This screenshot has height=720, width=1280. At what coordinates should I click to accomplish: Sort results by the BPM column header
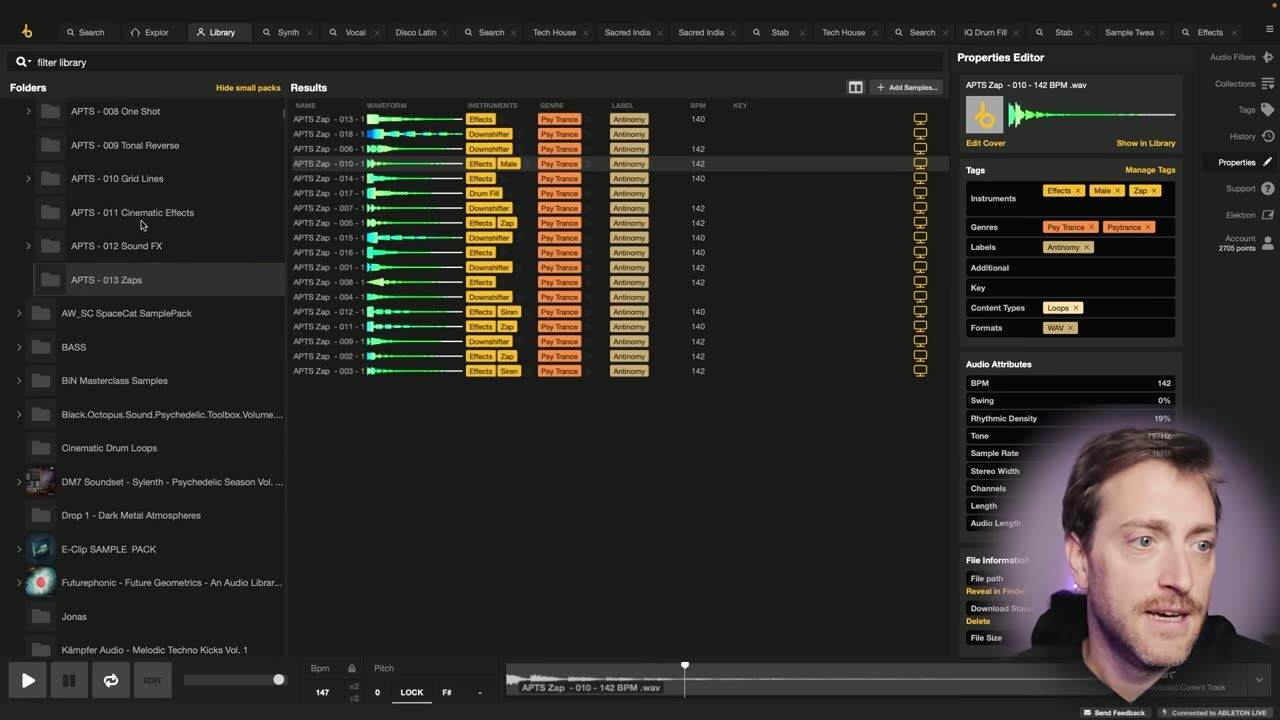coord(697,105)
